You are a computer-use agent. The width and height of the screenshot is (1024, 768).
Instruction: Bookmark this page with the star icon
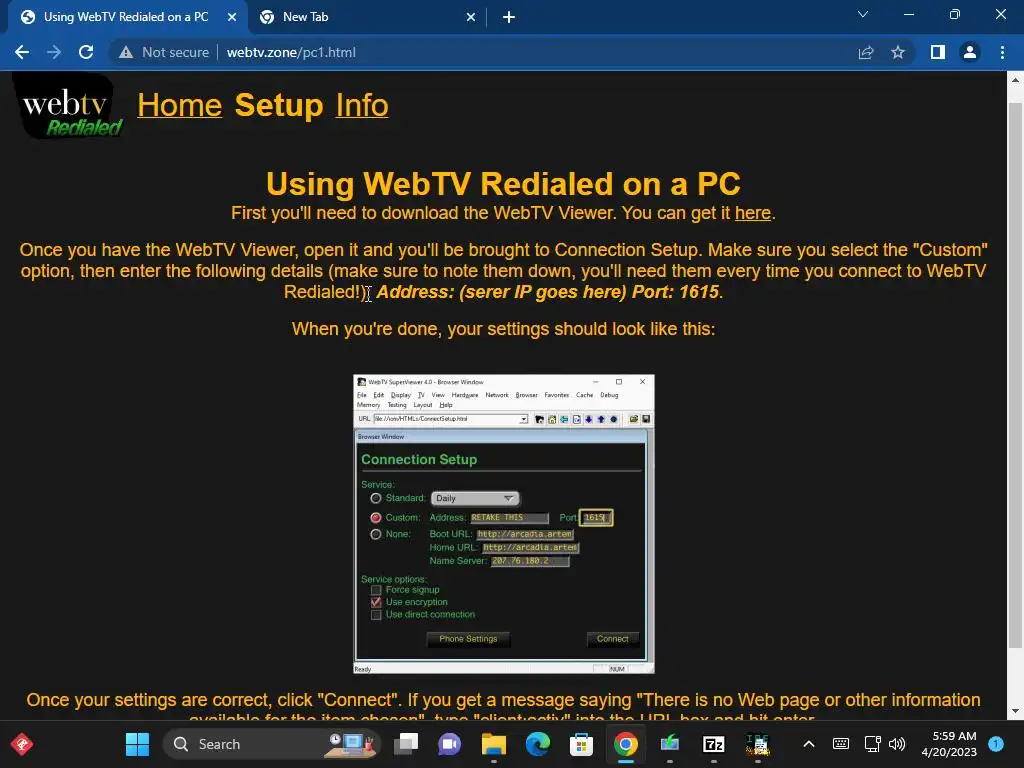898,52
